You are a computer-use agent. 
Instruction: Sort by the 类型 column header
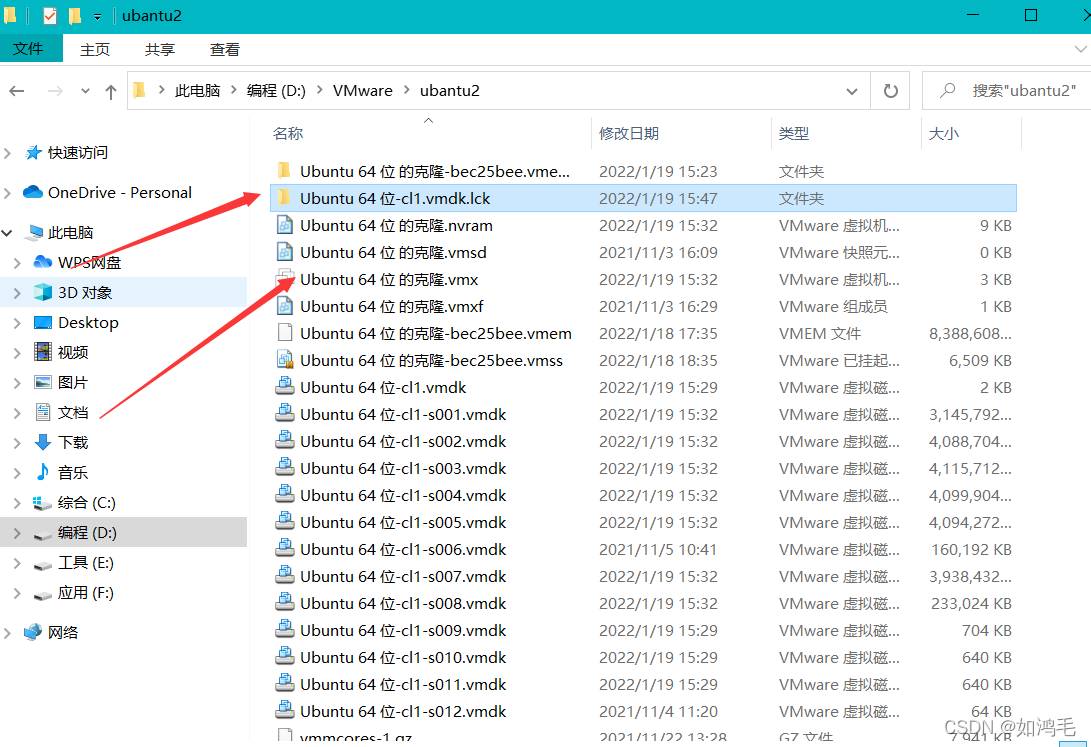(794, 133)
